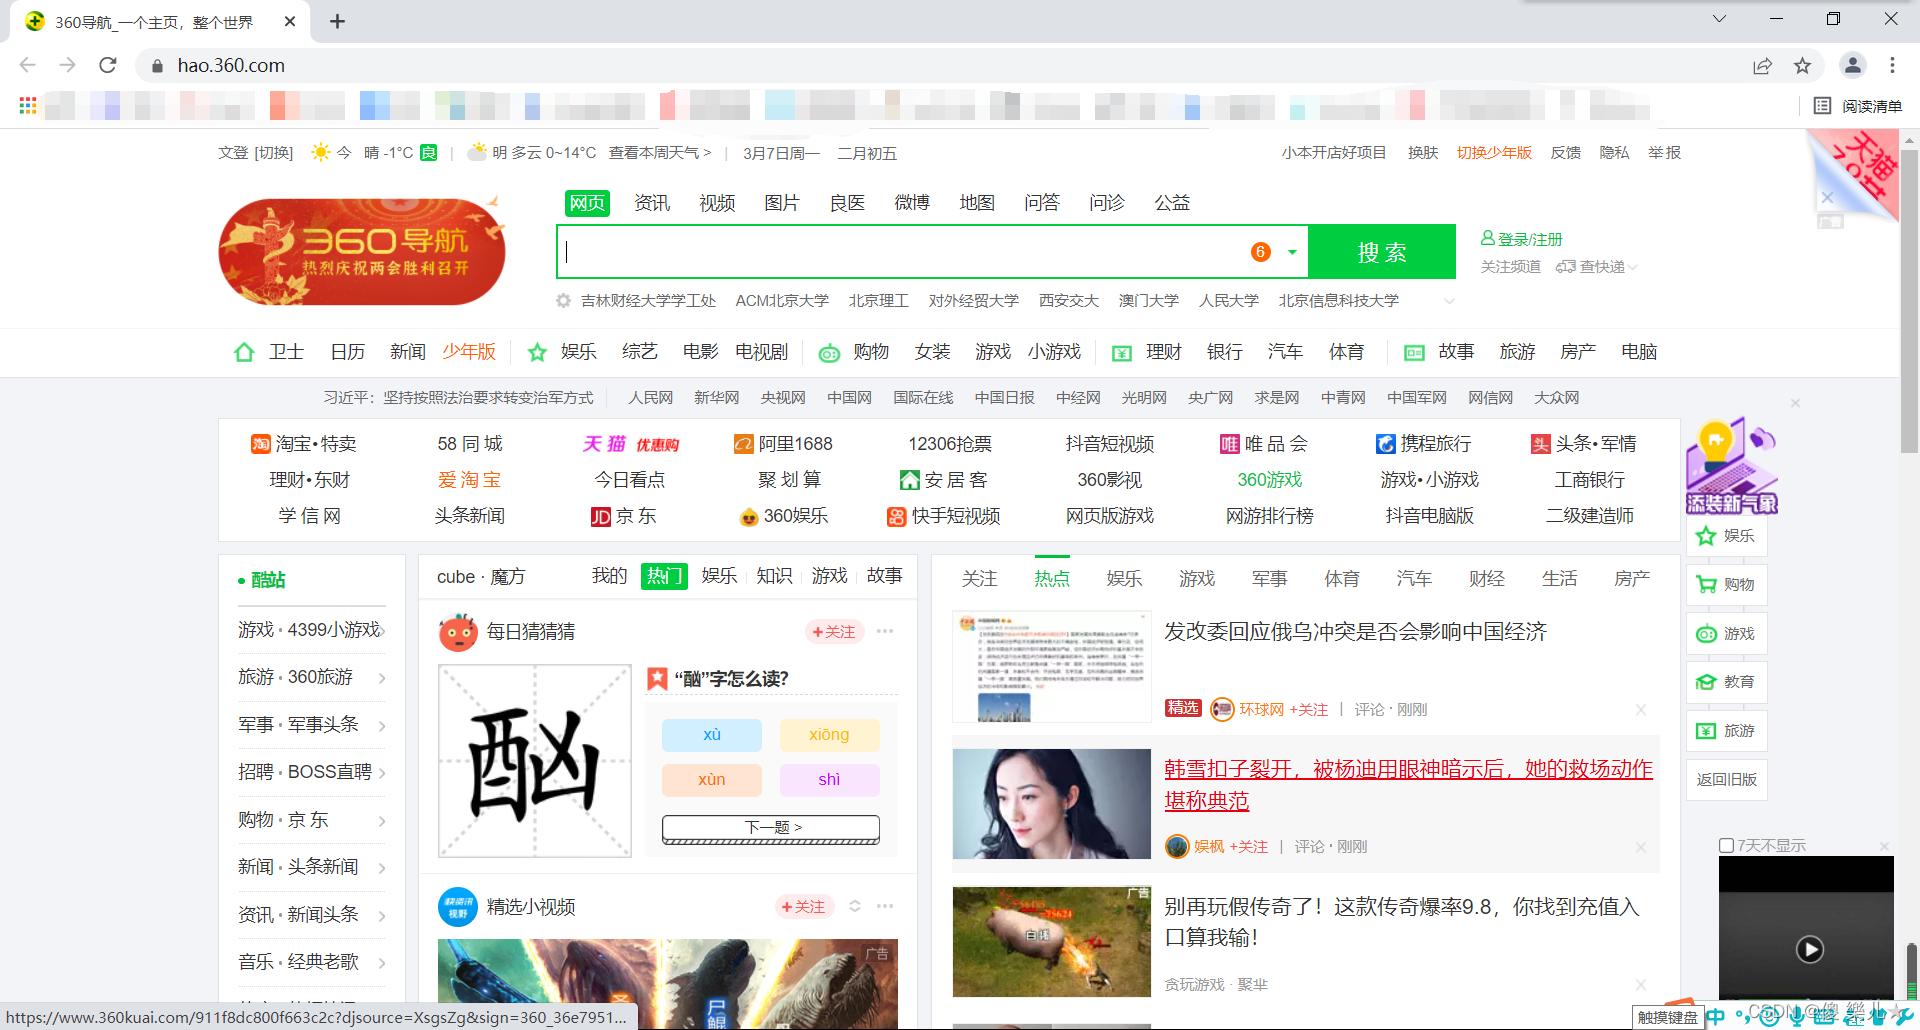
Task: Open the Chrome three-dot menu
Action: point(1892,65)
